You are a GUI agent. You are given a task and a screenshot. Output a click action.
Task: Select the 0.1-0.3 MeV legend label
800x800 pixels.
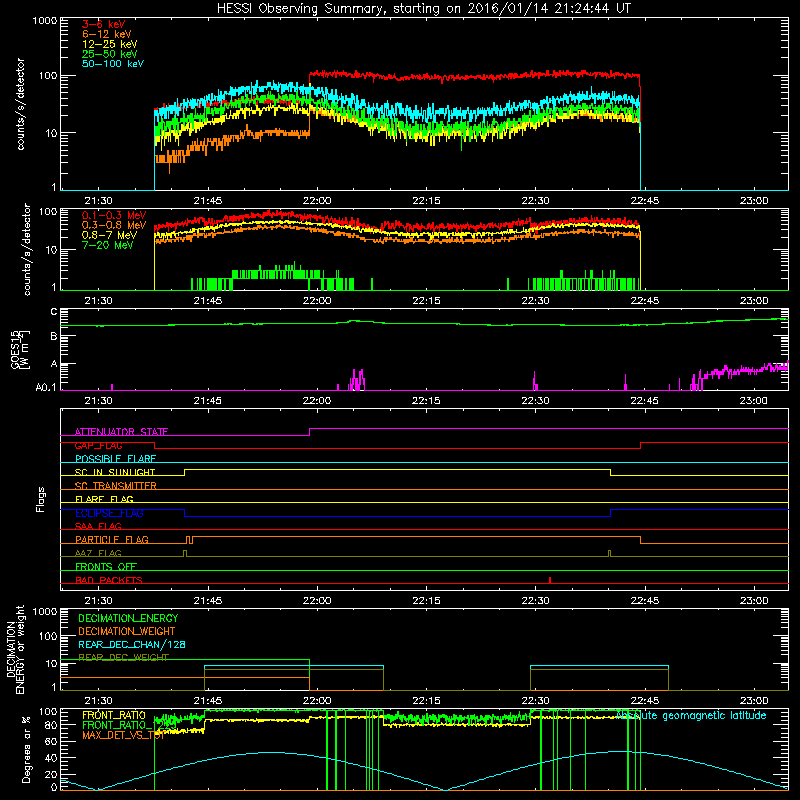tap(114, 215)
